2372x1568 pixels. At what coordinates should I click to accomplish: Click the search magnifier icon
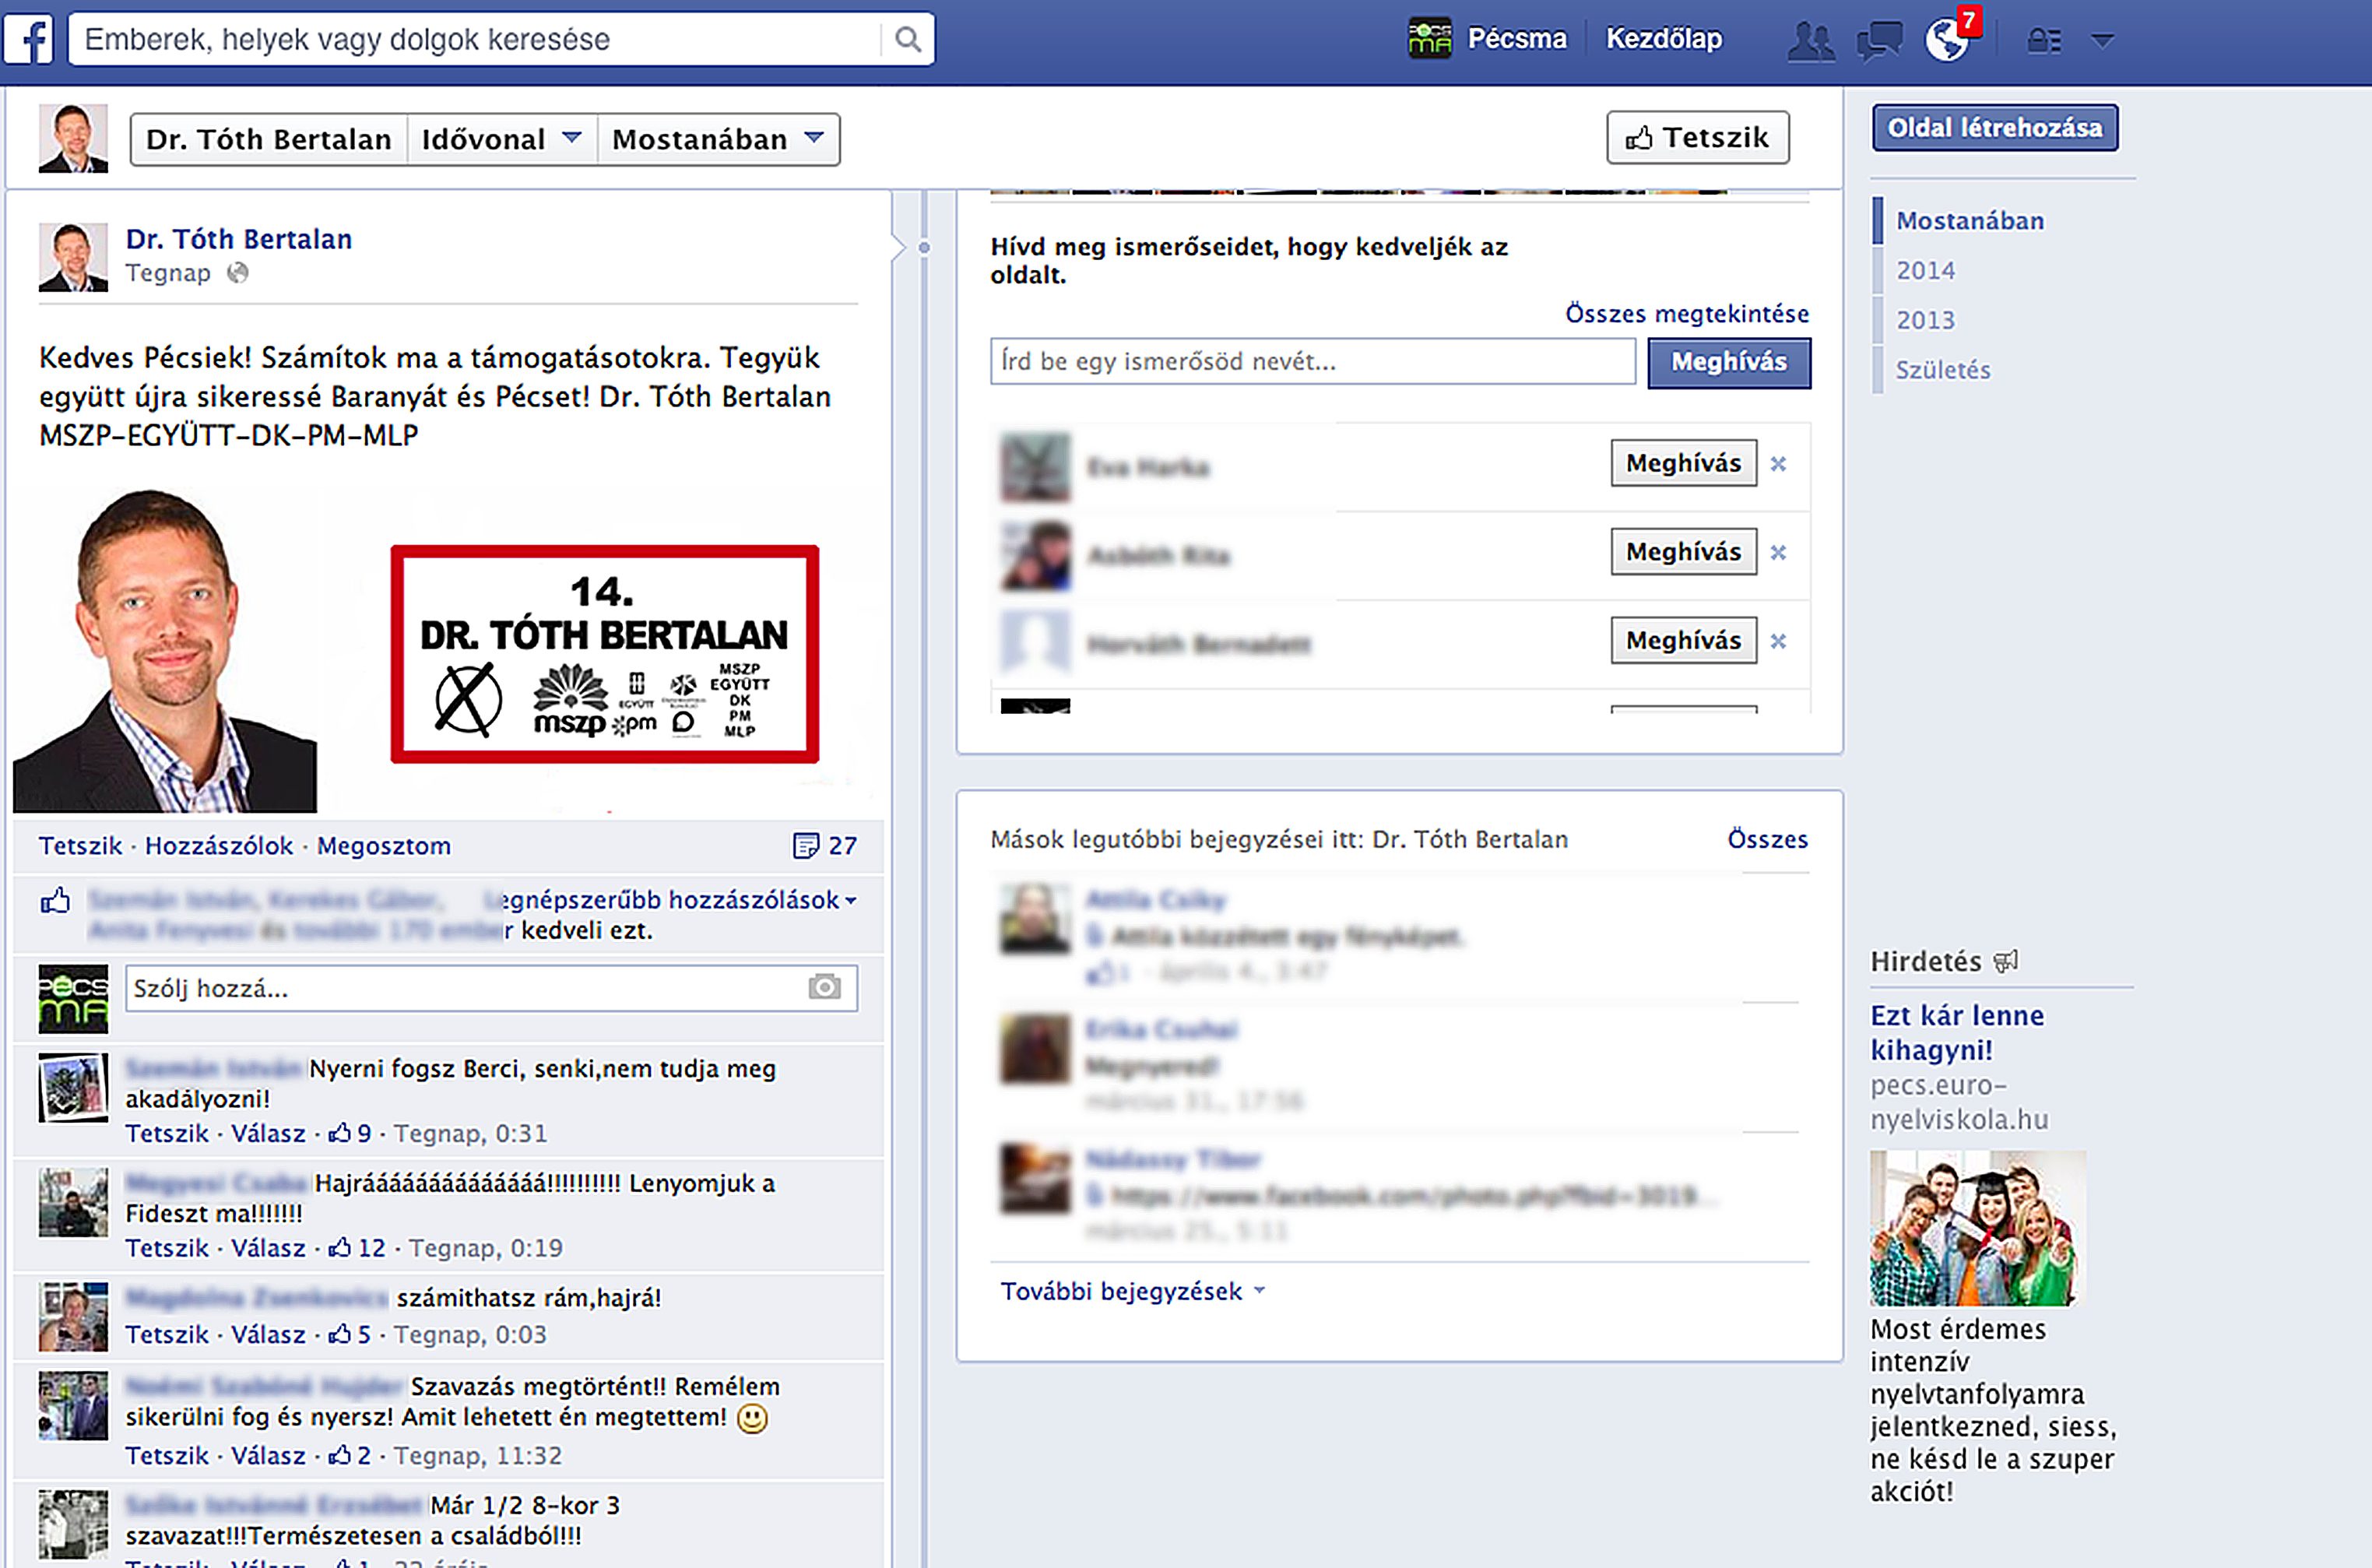click(907, 39)
